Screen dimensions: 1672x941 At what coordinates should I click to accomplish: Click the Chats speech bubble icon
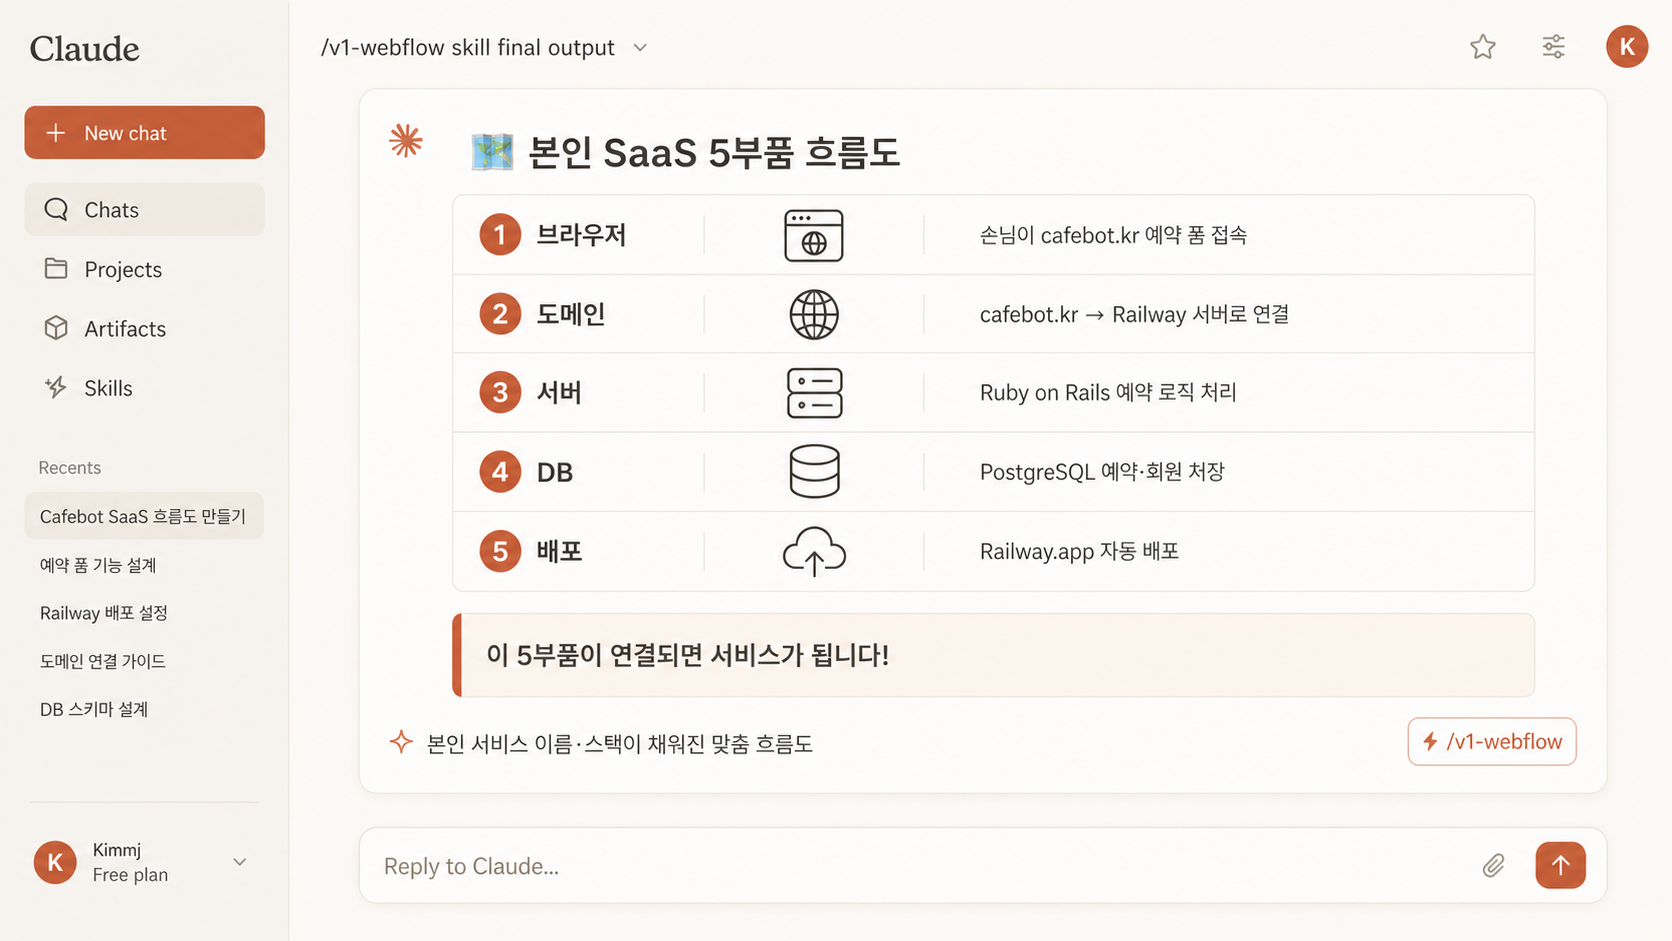pos(56,209)
